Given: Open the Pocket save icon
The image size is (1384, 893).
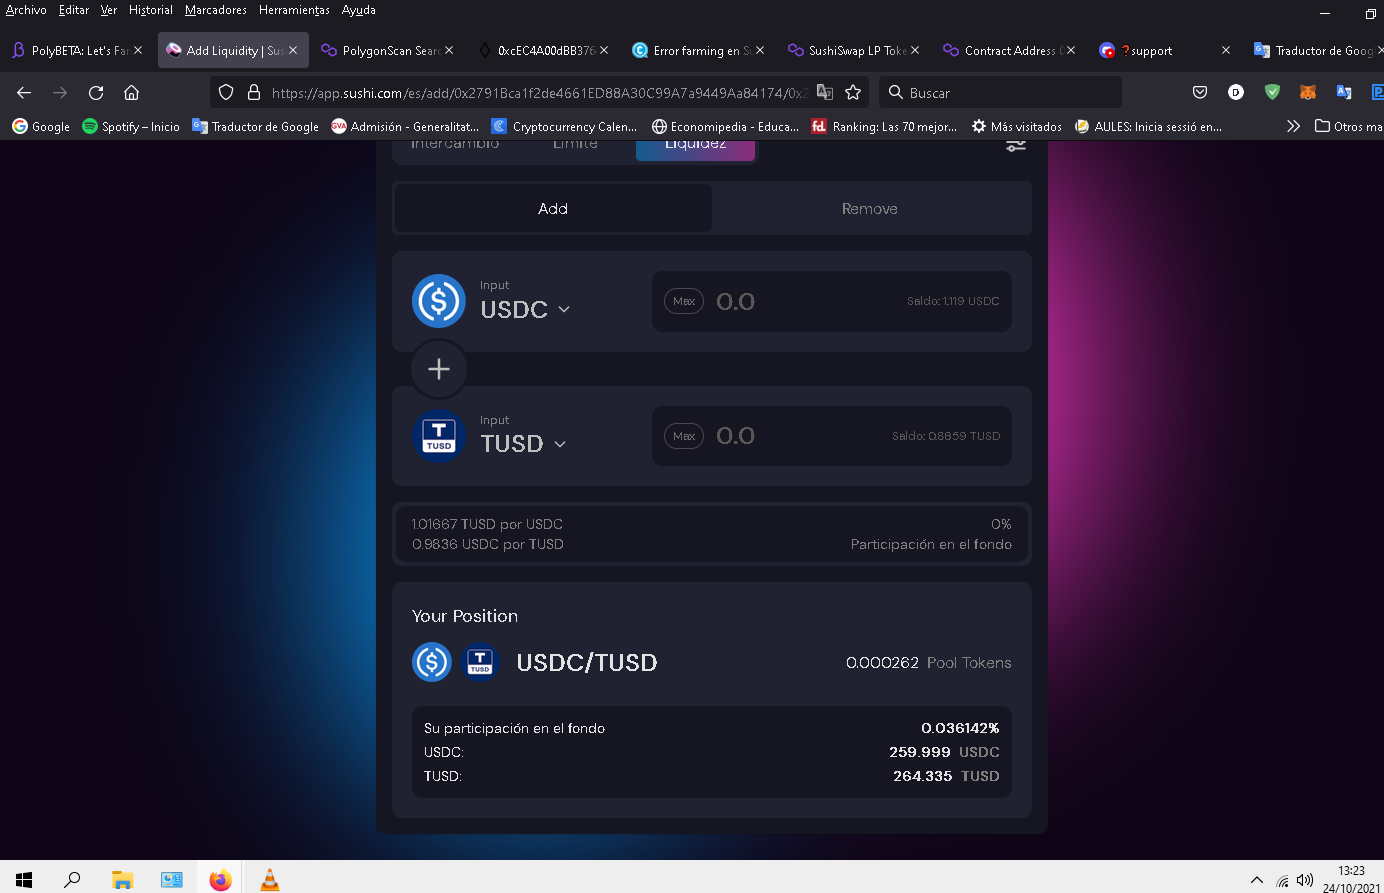Looking at the screenshot, I should pyautogui.click(x=1200, y=92).
